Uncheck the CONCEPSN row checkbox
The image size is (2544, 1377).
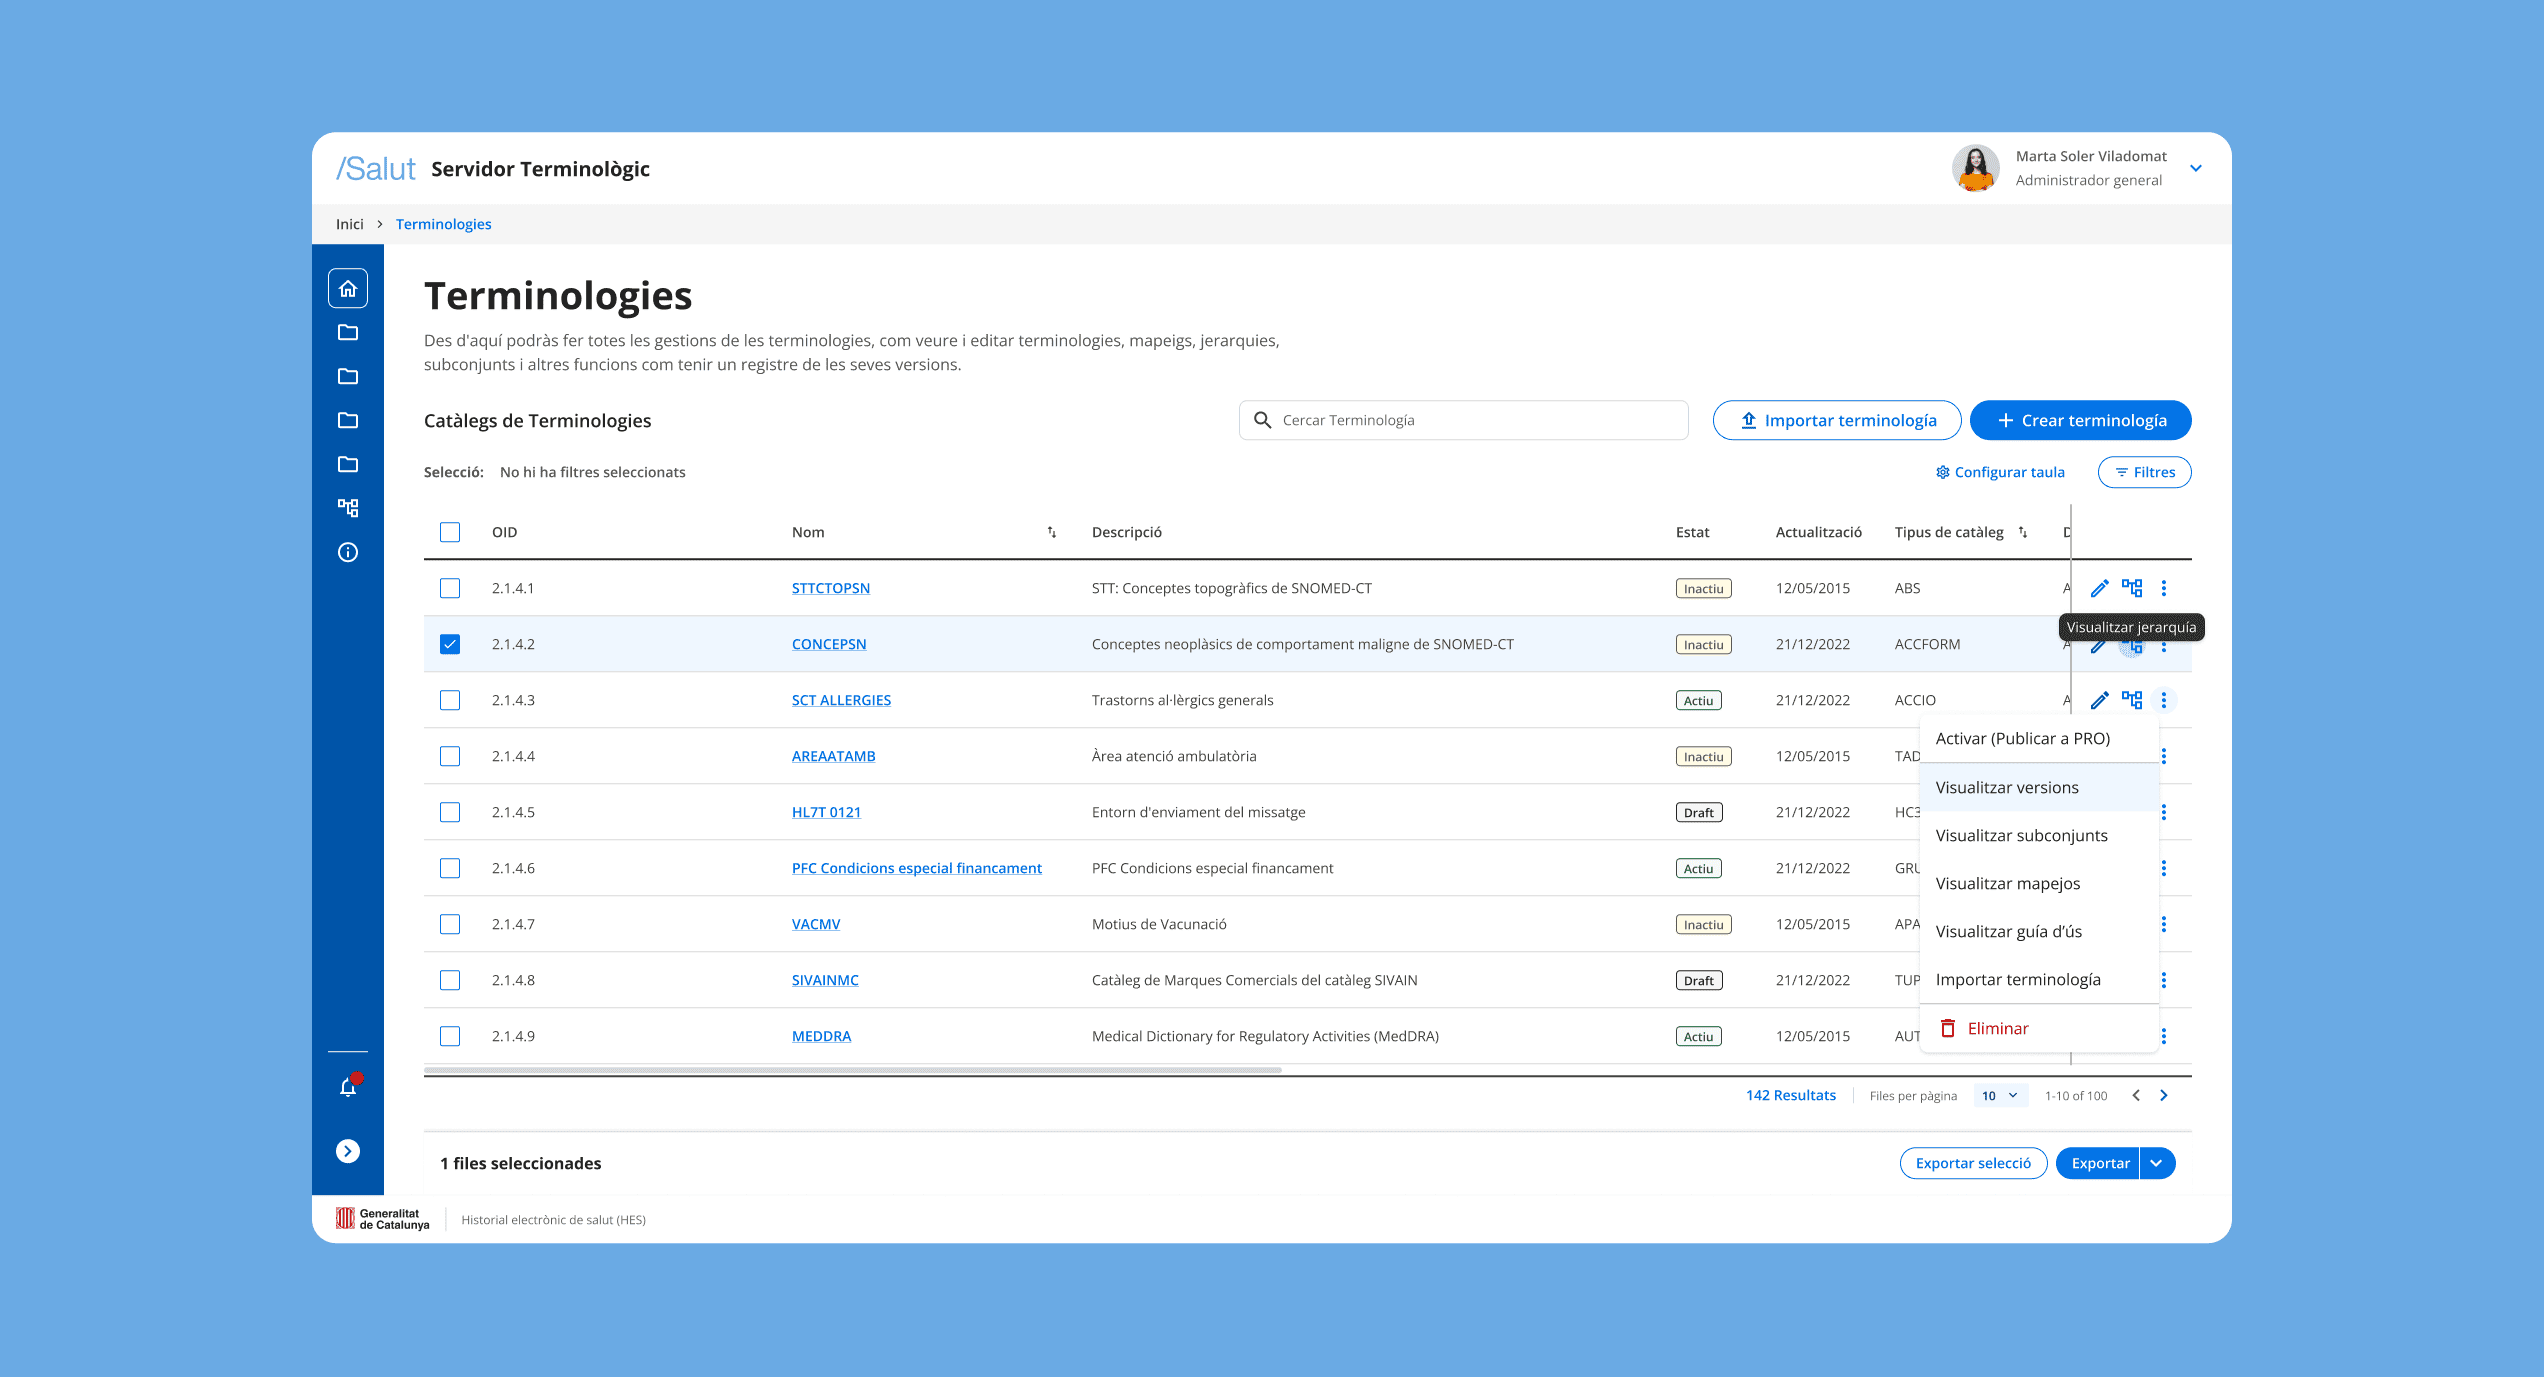pos(450,644)
